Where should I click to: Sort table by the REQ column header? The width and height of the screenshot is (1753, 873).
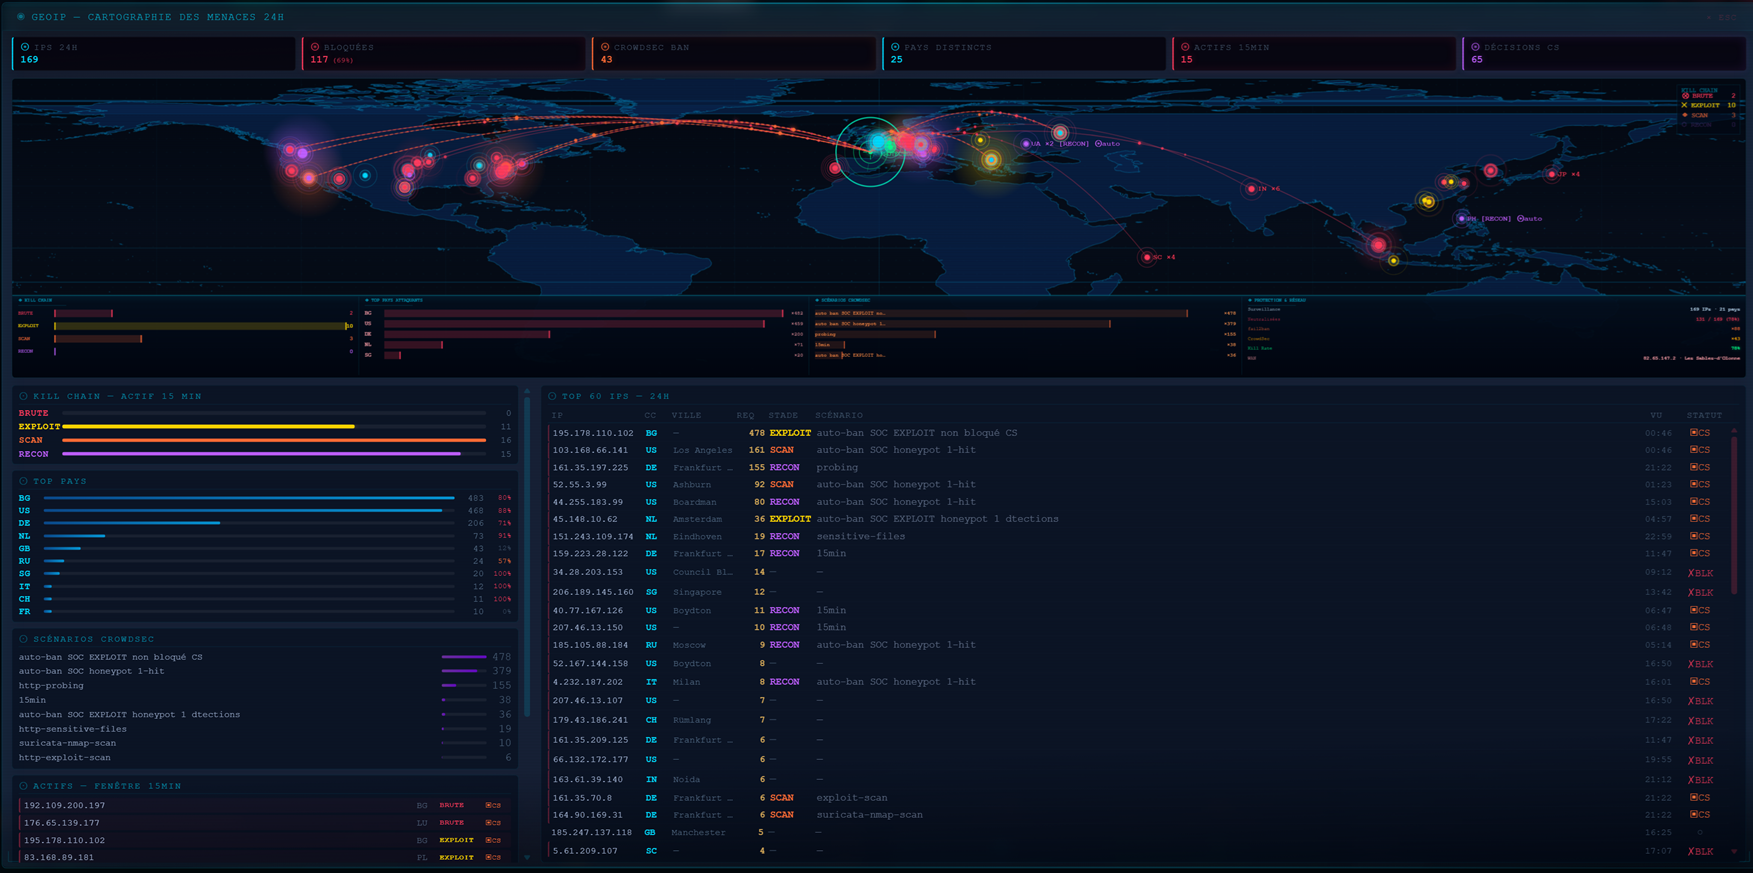click(745, 415)
